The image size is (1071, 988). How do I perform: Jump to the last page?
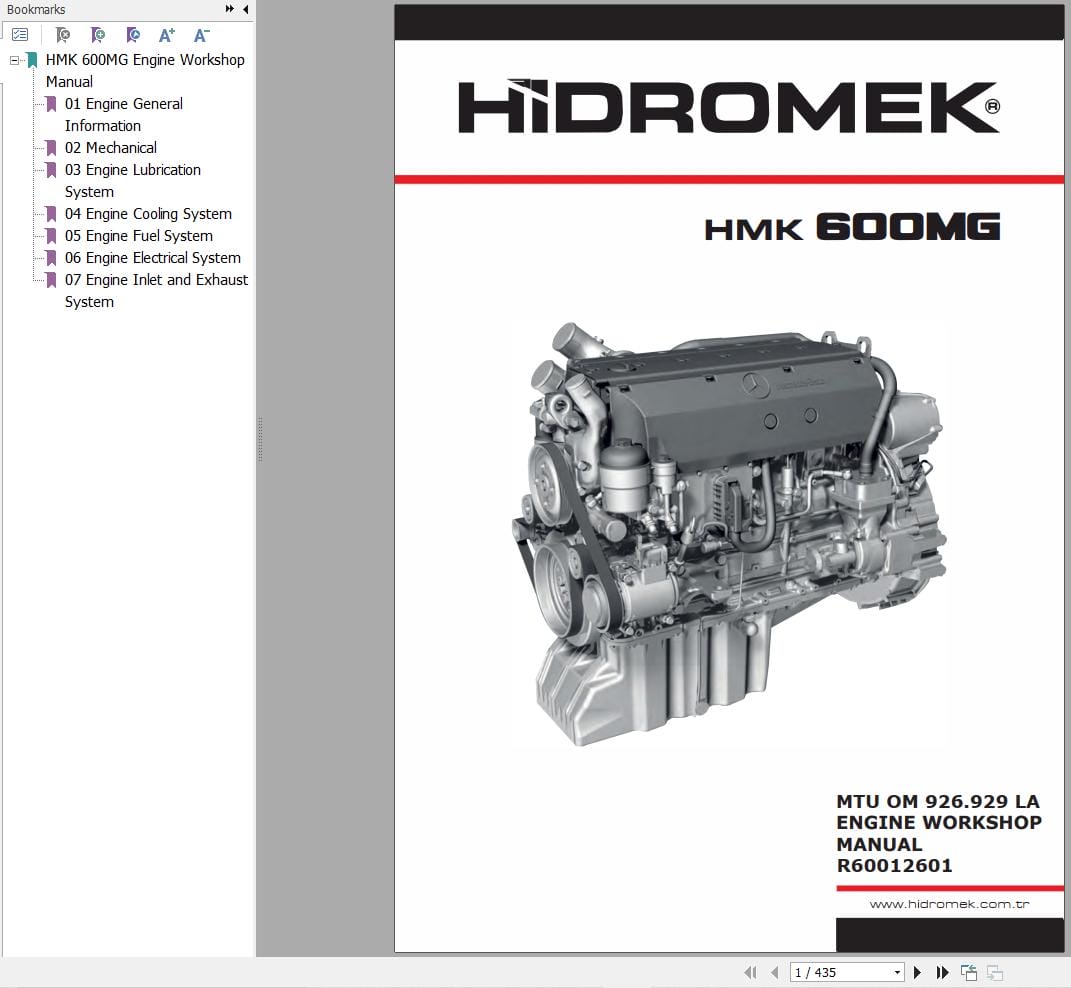pyautogui.click(x=943, y=972)
